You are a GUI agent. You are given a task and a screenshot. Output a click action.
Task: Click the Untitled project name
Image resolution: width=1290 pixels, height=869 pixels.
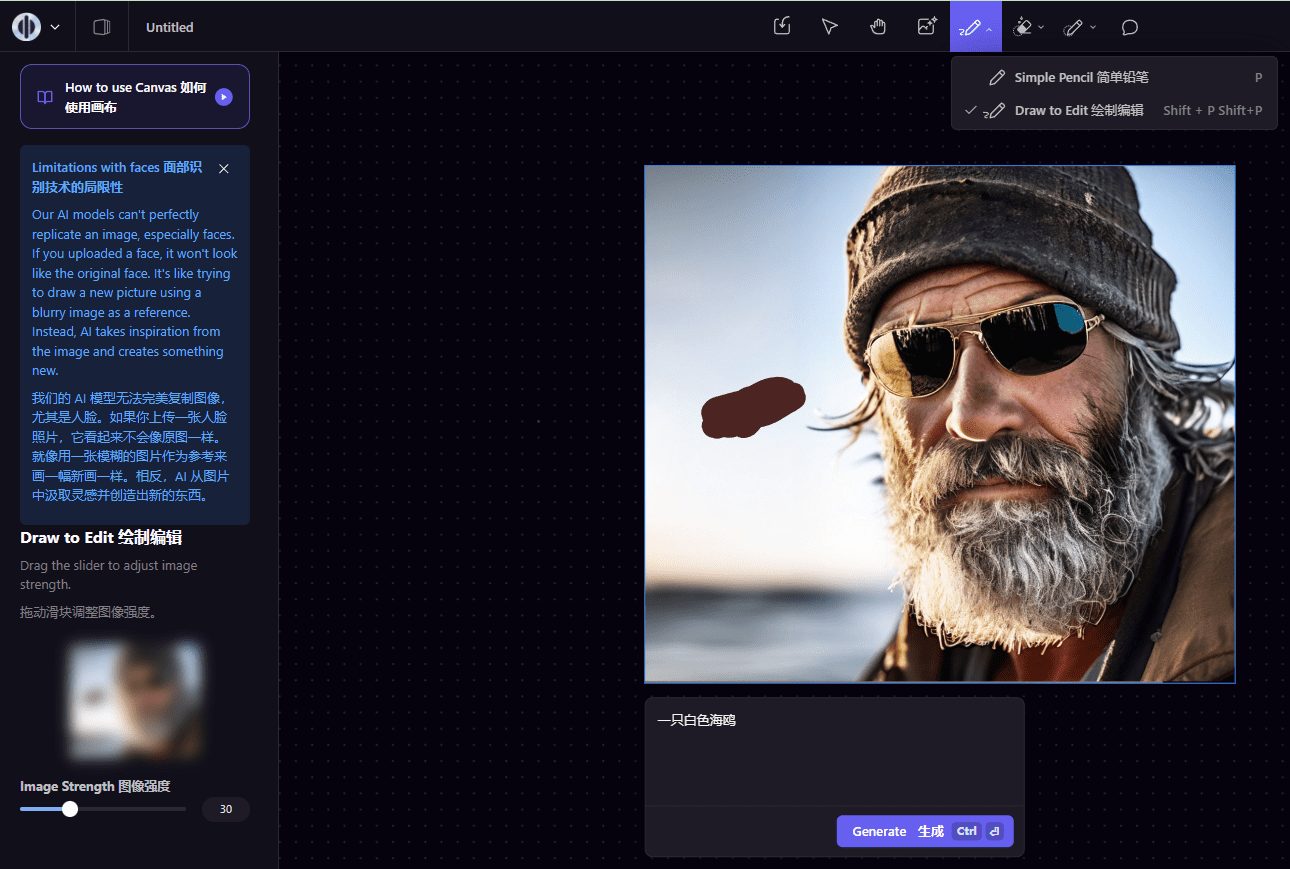[x=170, y=27]
